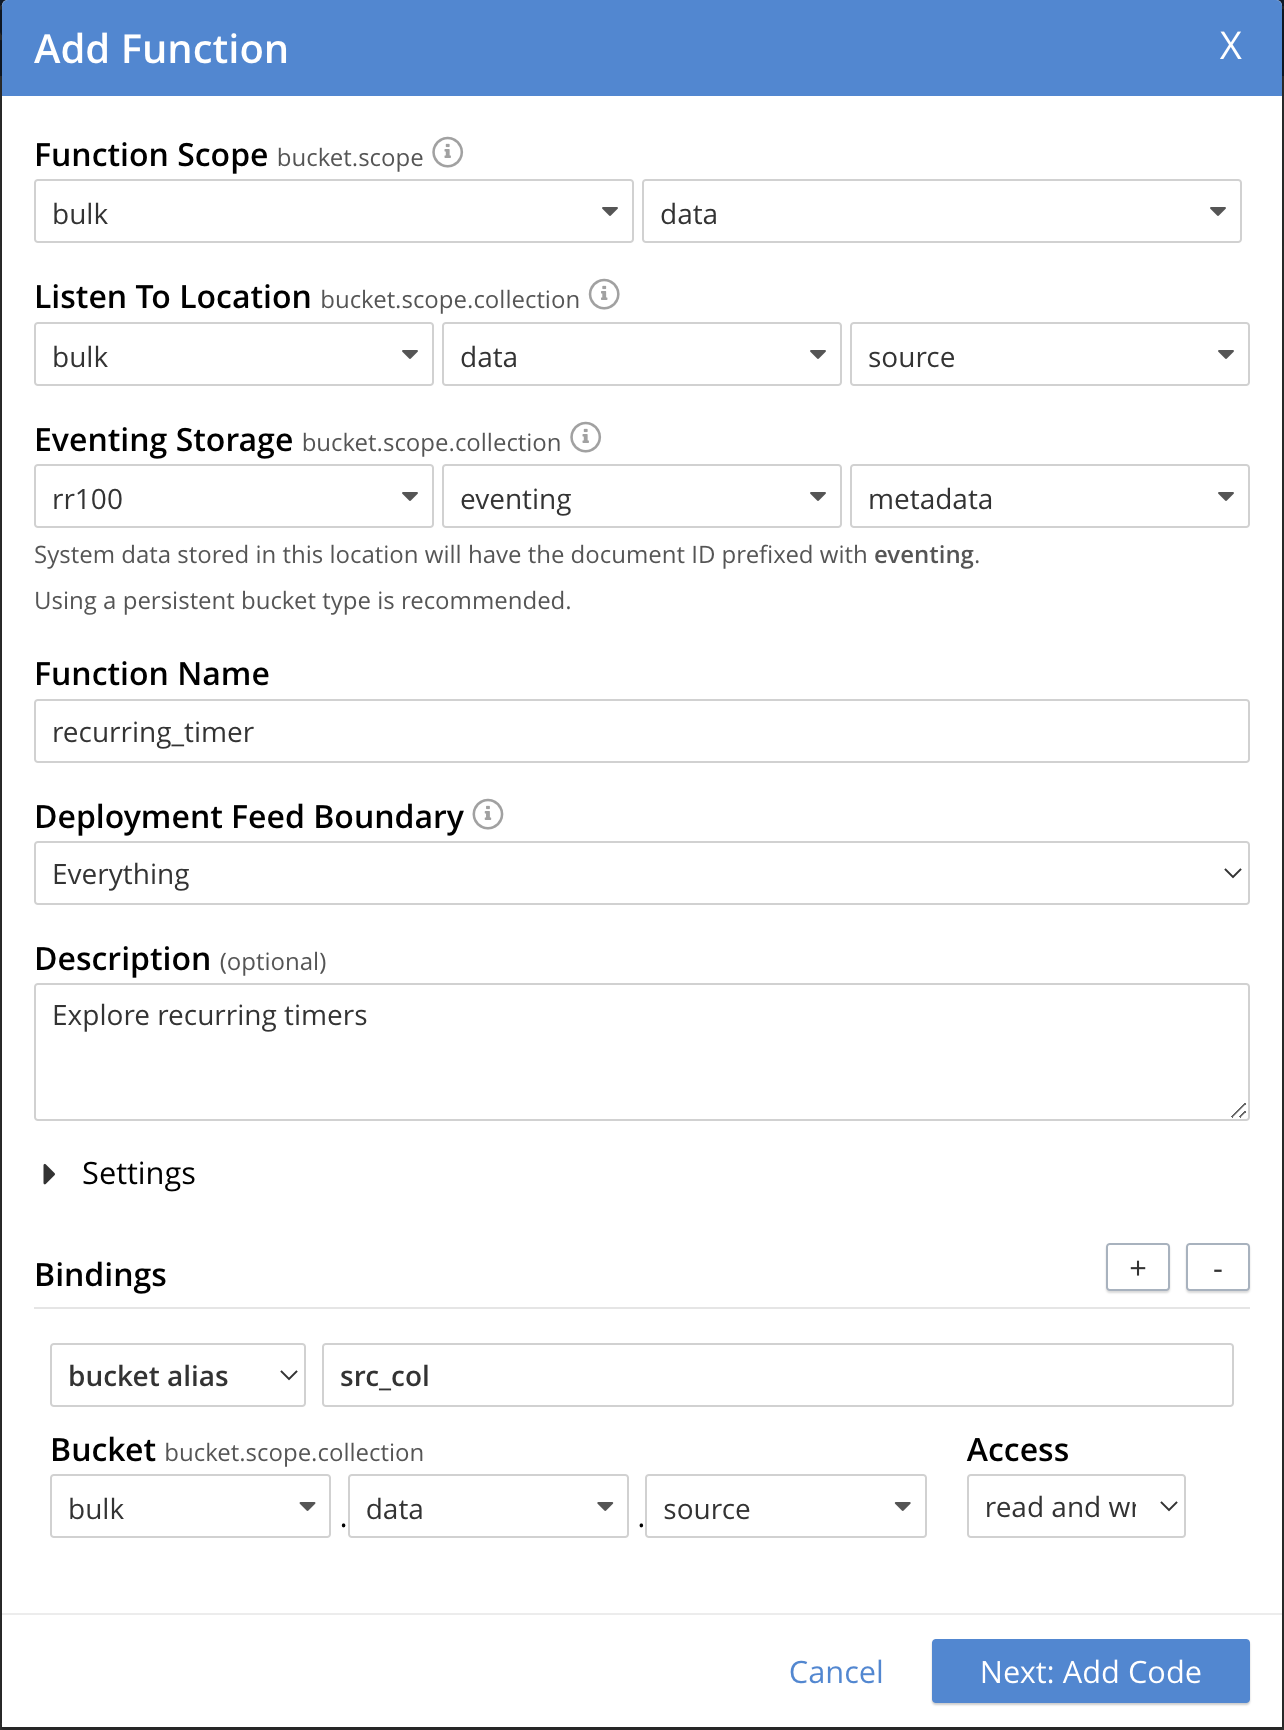Click info icon by Deployment Feed Boundary
This screenshot has width=1284, height=1730.
click(487, 815)
